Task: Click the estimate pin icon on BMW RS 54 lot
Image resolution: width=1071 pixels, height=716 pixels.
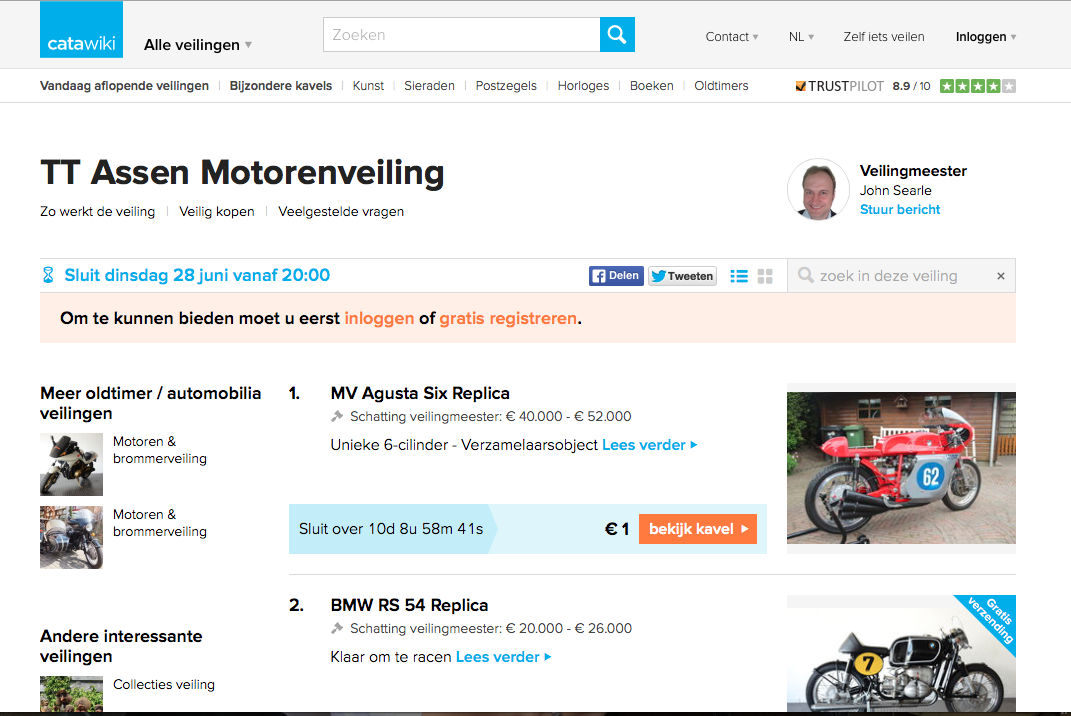Action: [338, 628]
